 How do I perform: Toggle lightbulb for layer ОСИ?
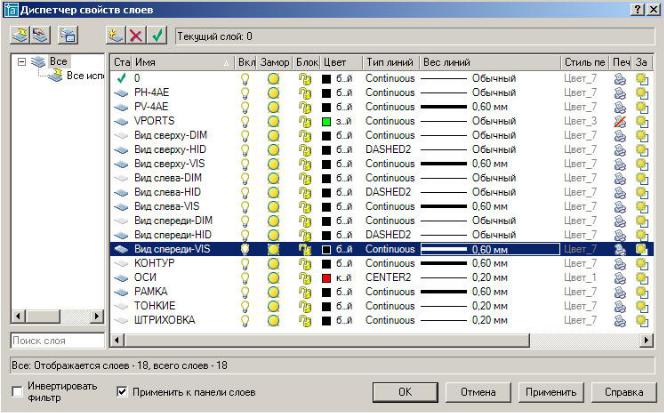245,277
